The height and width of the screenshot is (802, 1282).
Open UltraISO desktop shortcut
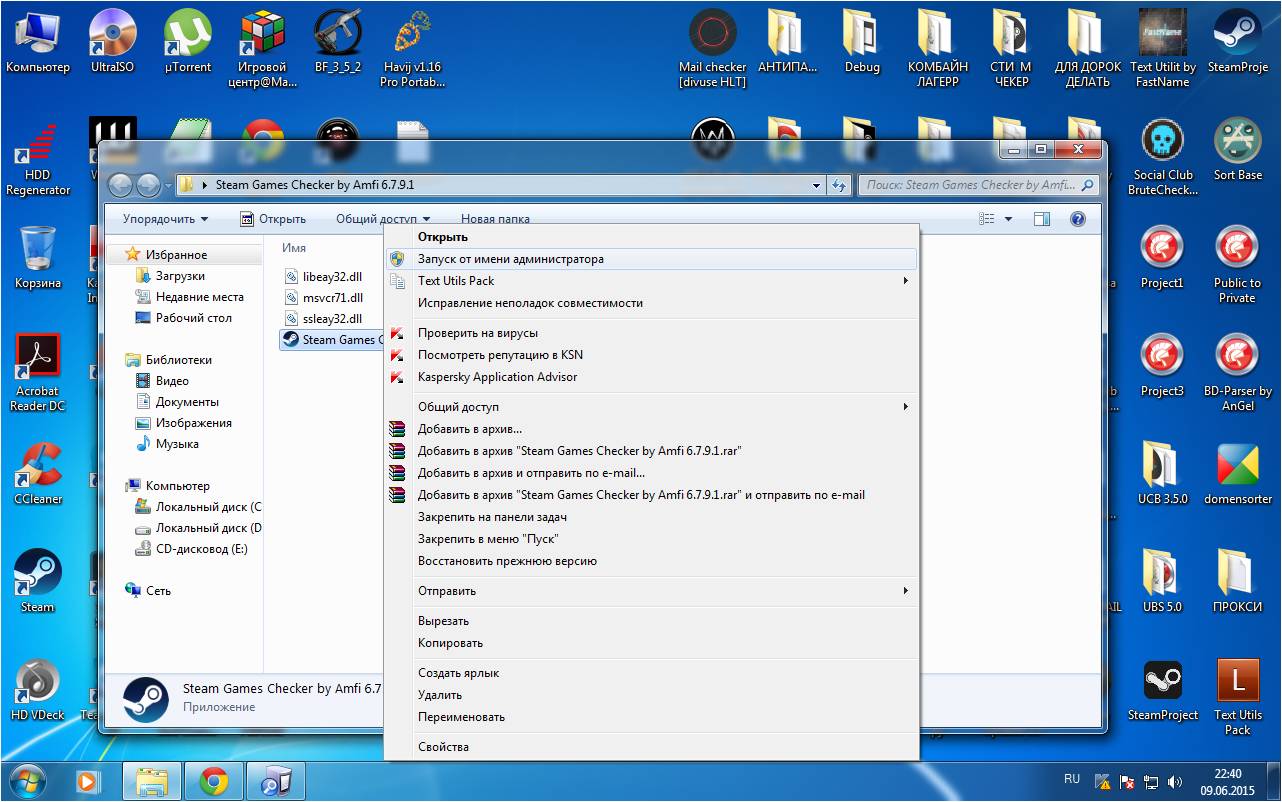pos(112,42)
